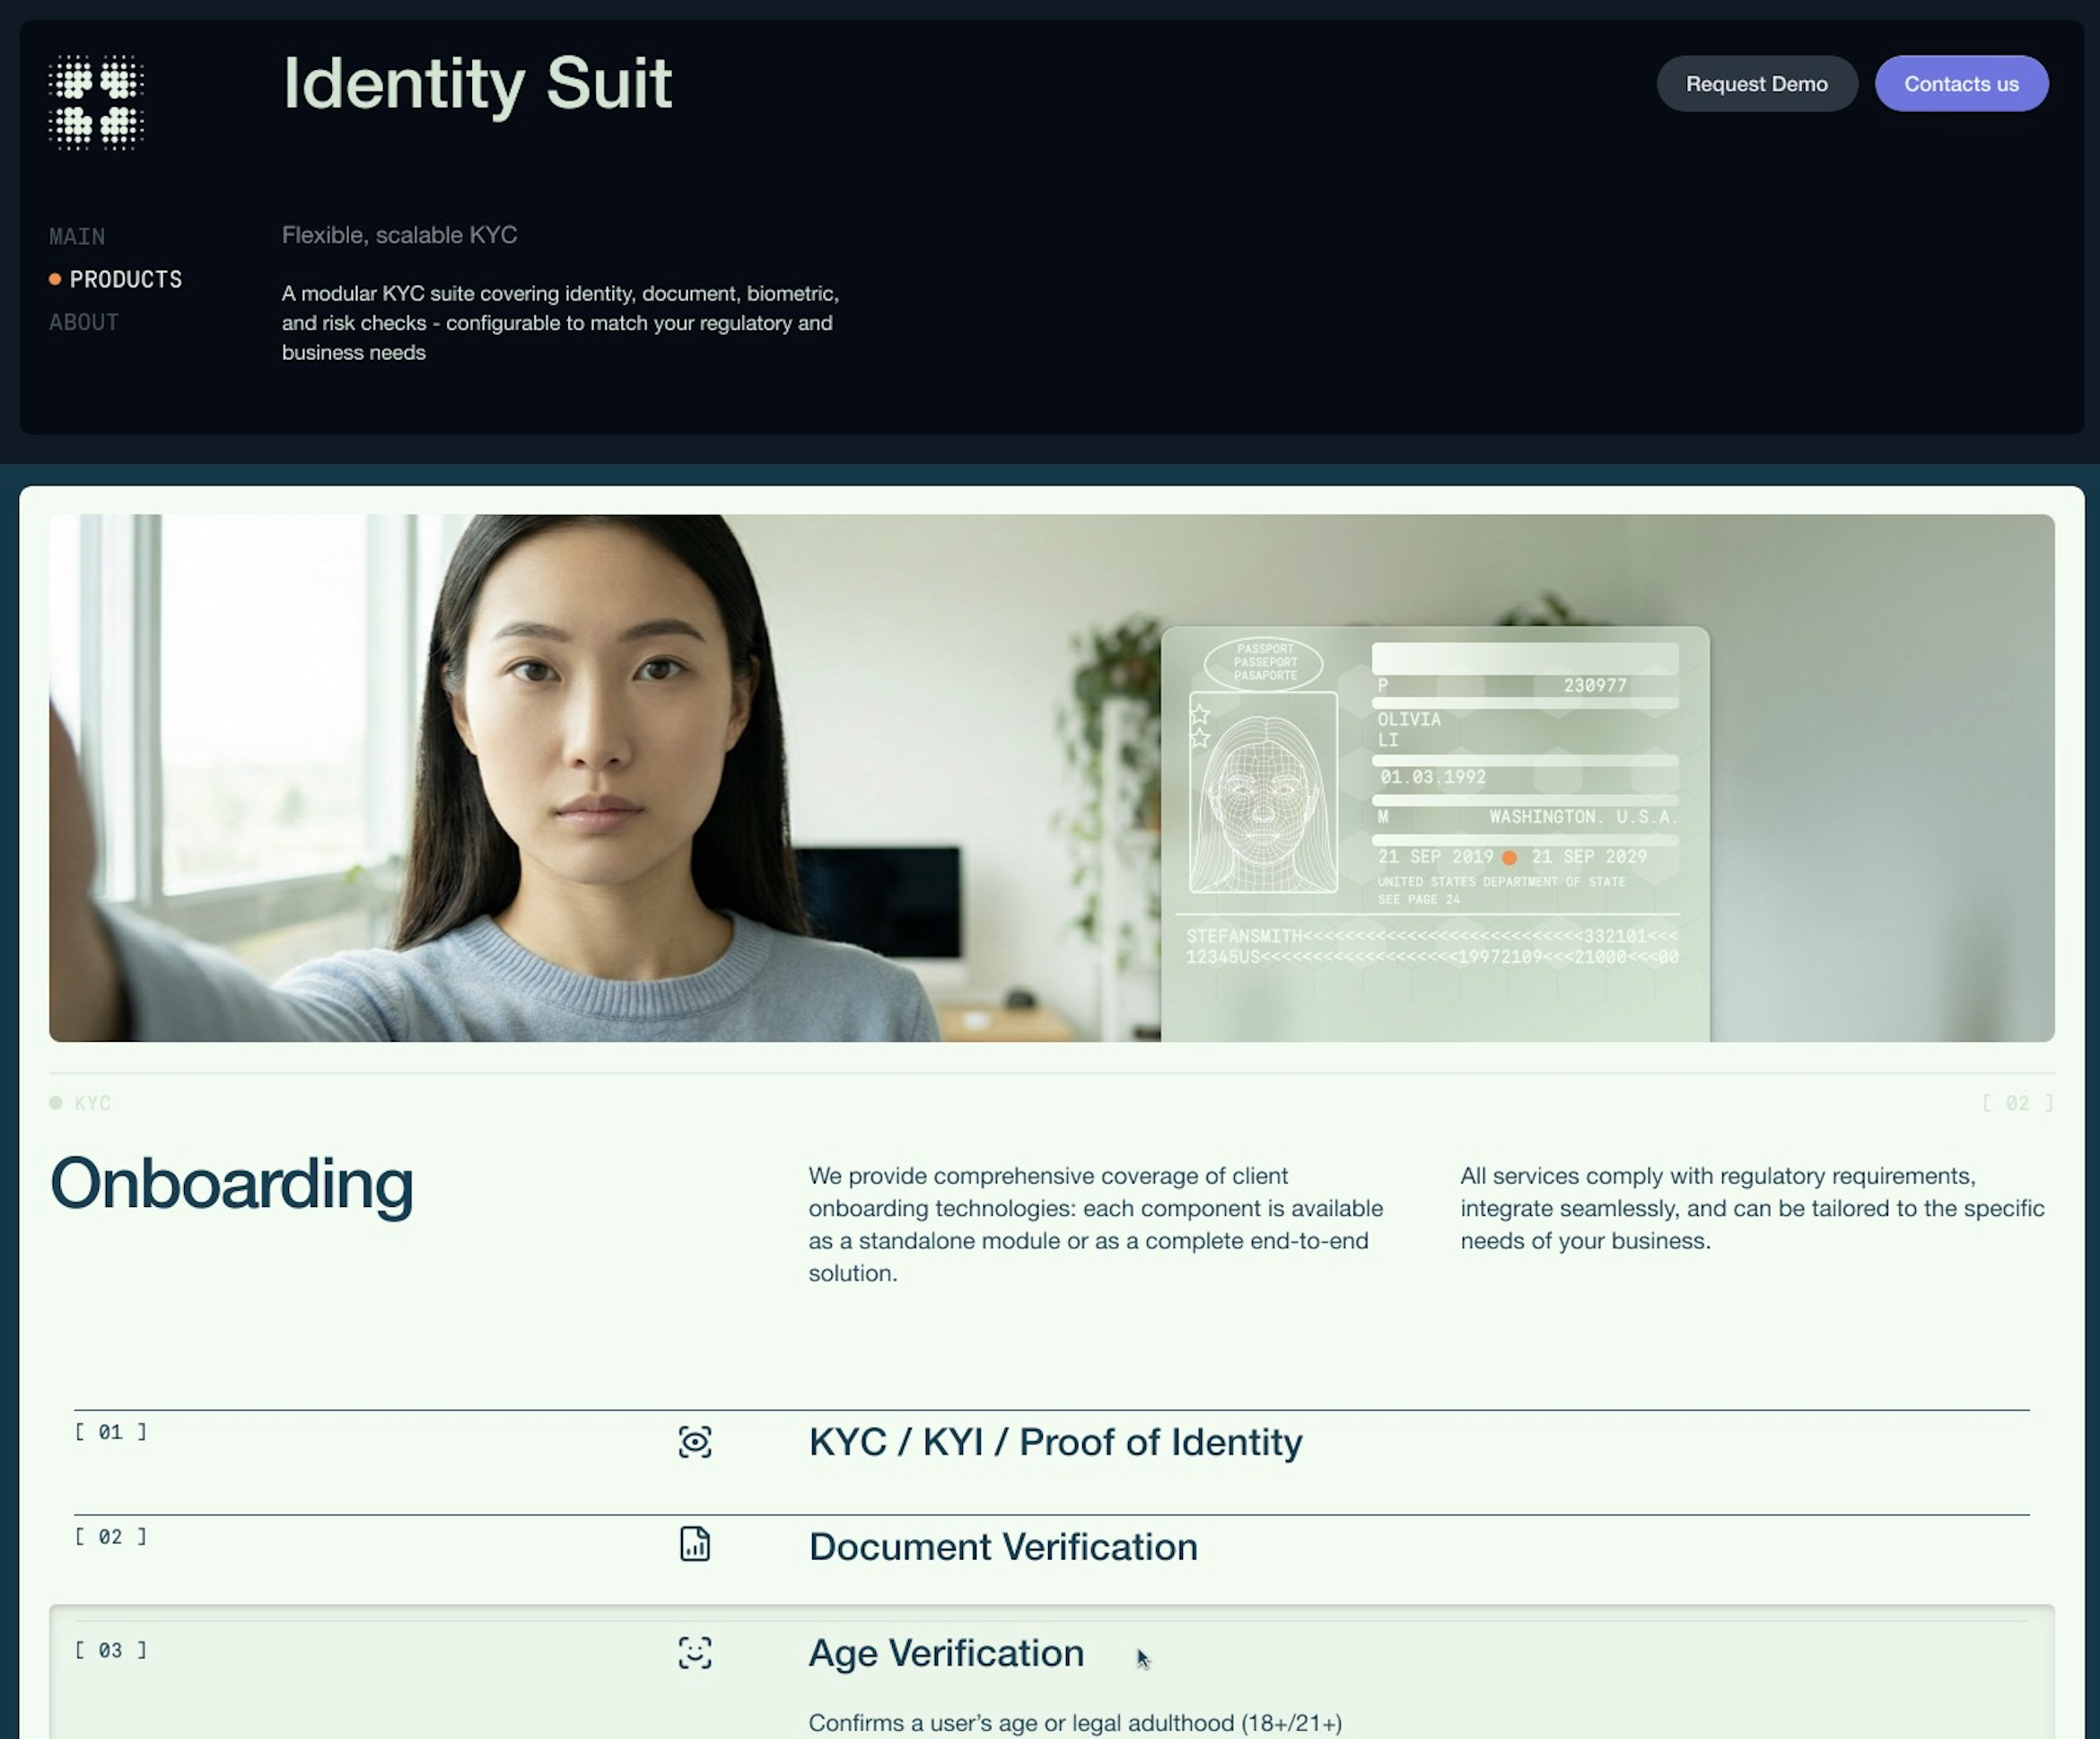The image size is (2100, 1739).
Task: Click the [ 01 ] row number label
Action: (111, 1432)
